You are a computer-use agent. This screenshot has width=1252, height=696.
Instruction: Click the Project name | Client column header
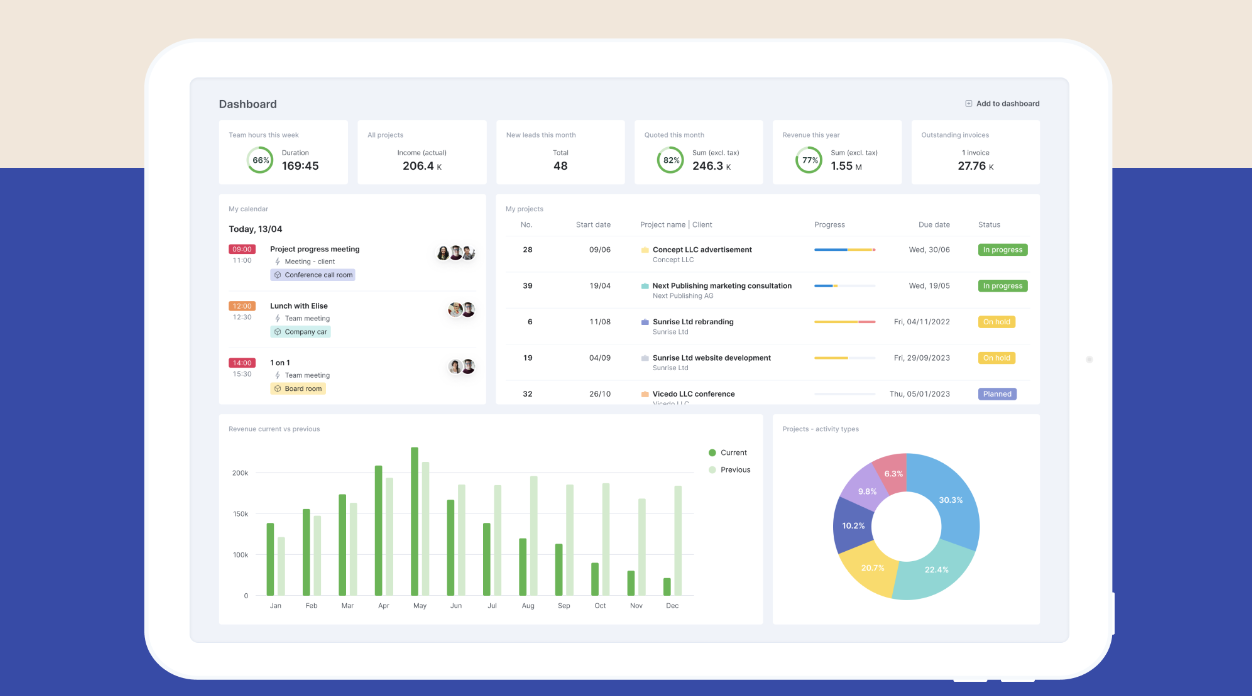677,225
